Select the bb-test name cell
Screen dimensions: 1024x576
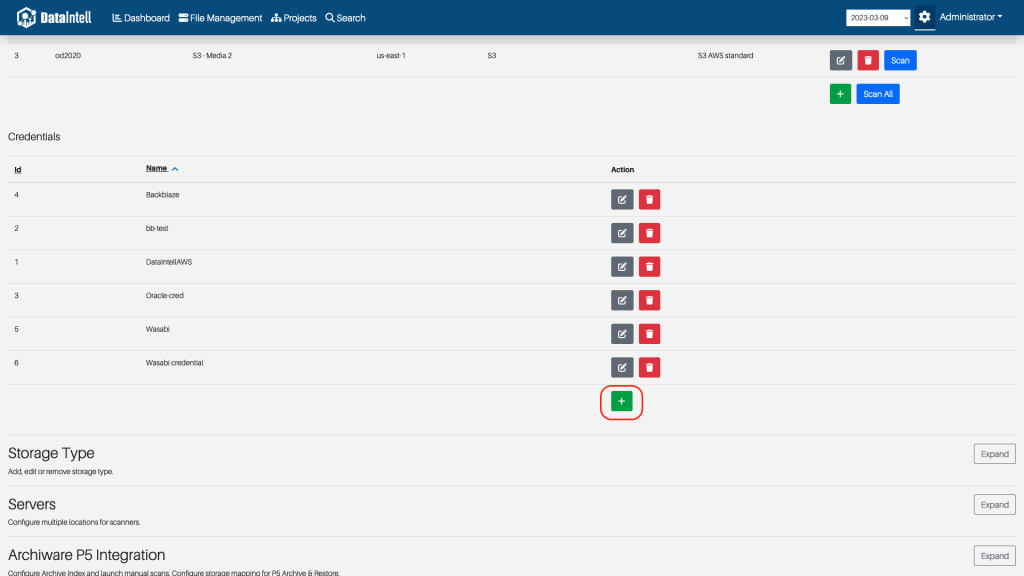click(x=157, y=228)
